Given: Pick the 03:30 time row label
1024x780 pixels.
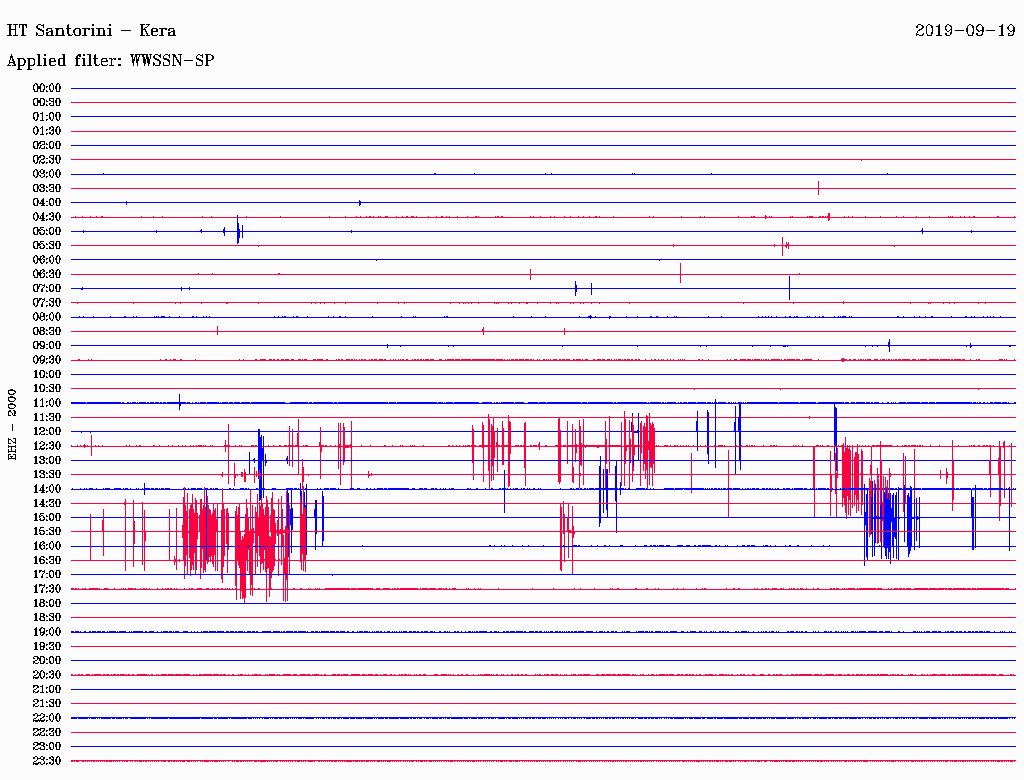Looking at the screenshot, I should pyautogui.click(x=47, y=188).
